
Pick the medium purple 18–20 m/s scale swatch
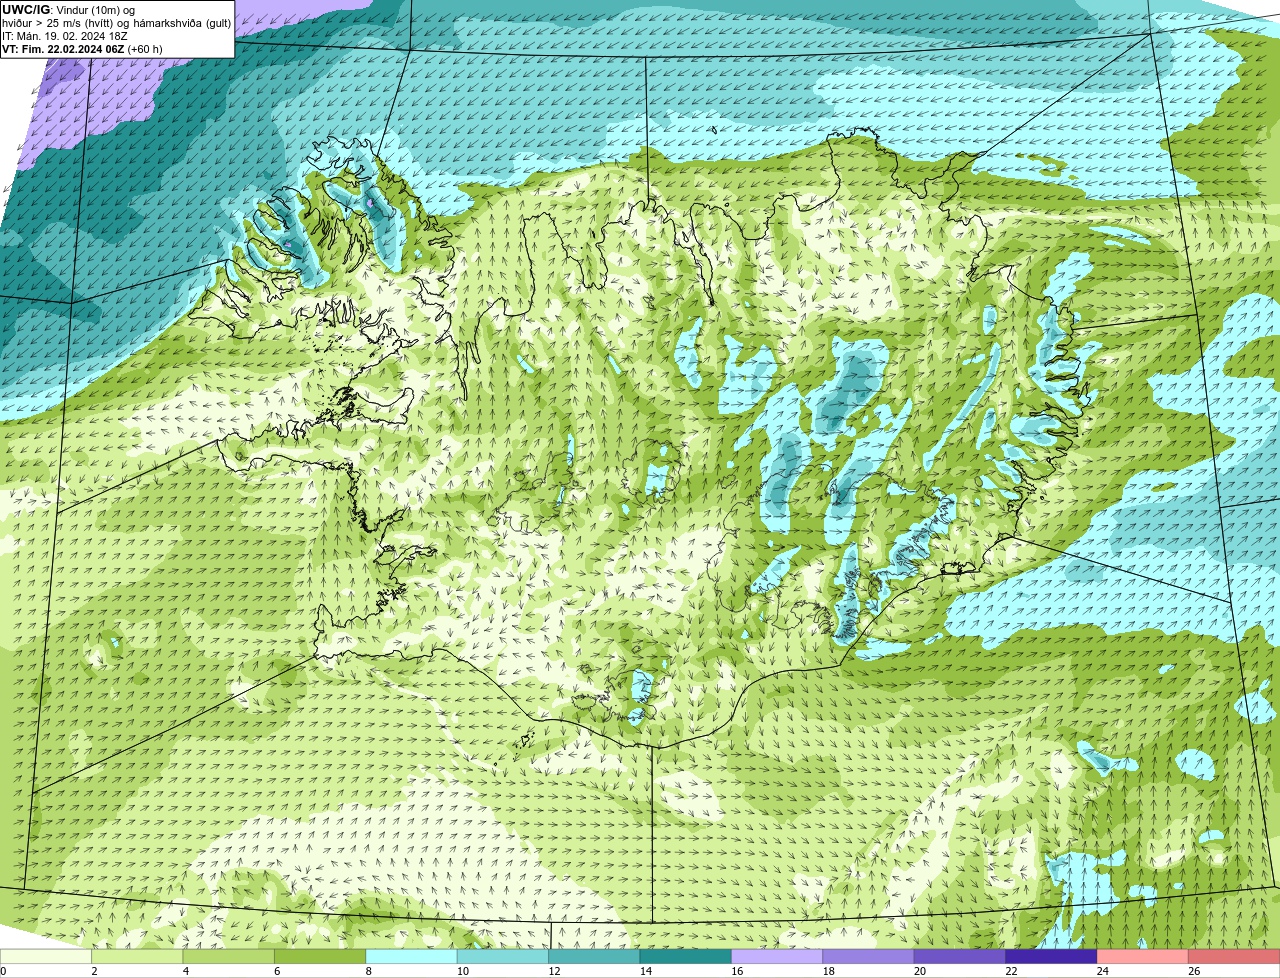pyautogui.click(x=869, y=957)
